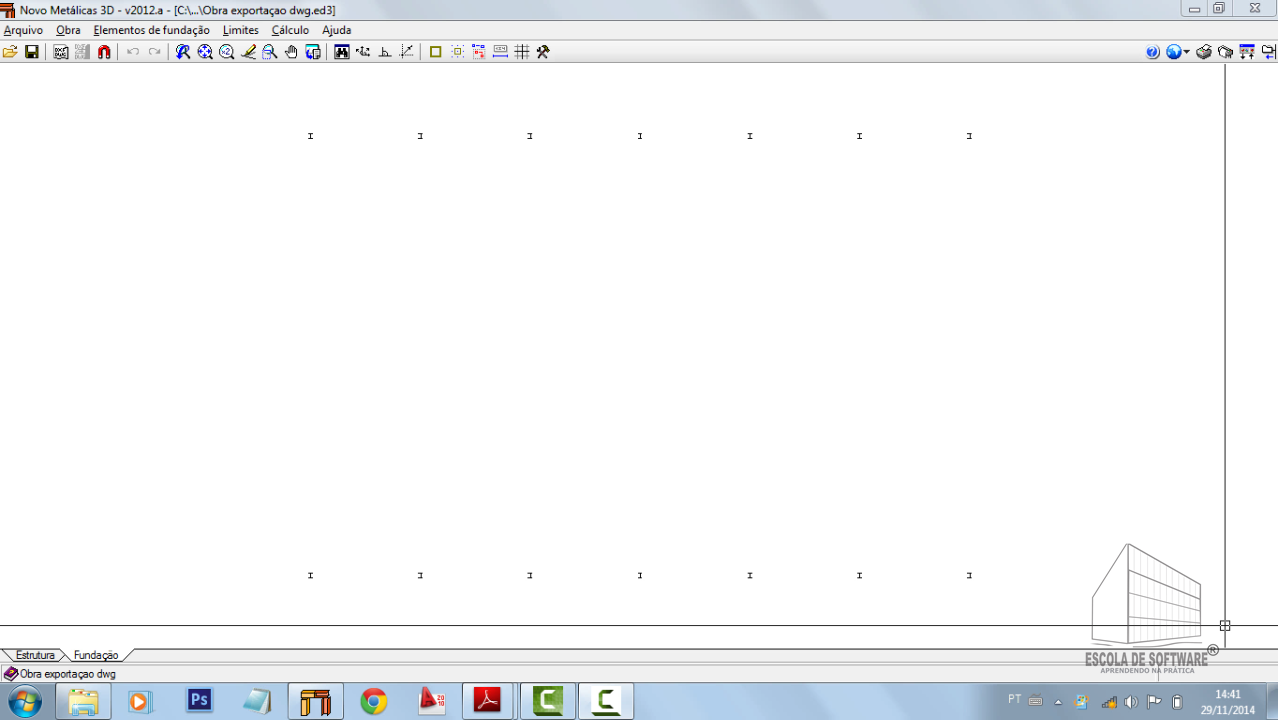1278x720 pixels.
Task: Open the Arquivo menu
Action: (23, 30)
